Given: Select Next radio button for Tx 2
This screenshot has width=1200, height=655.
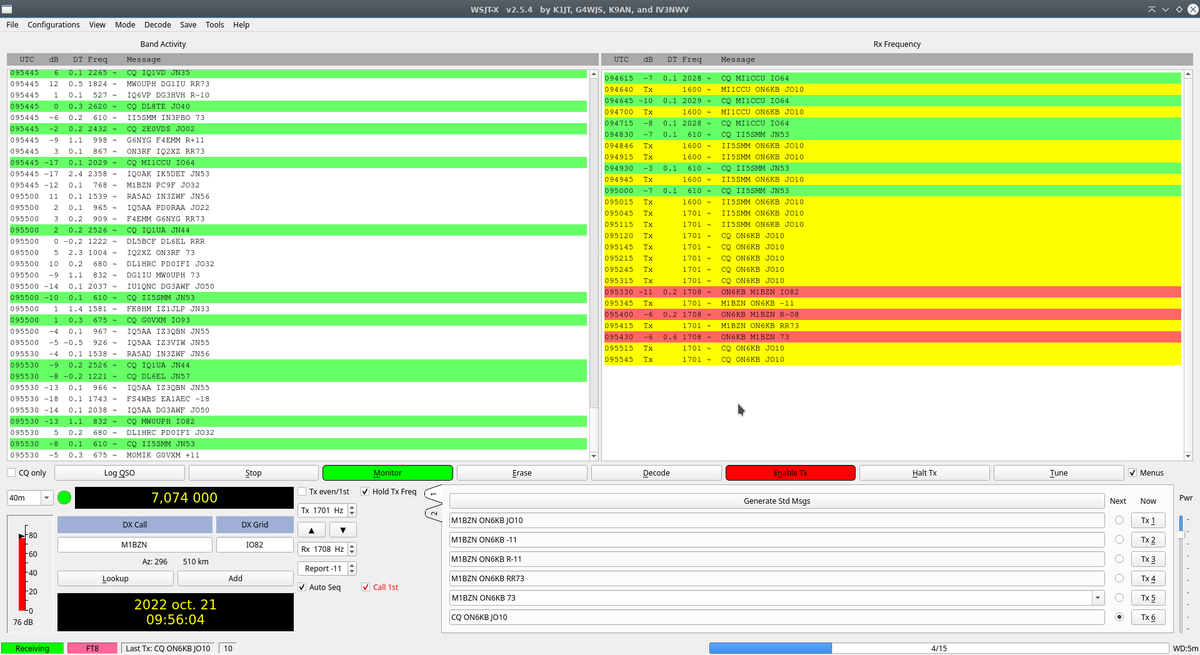Looking at the screenshot, I should point(1118,540).
